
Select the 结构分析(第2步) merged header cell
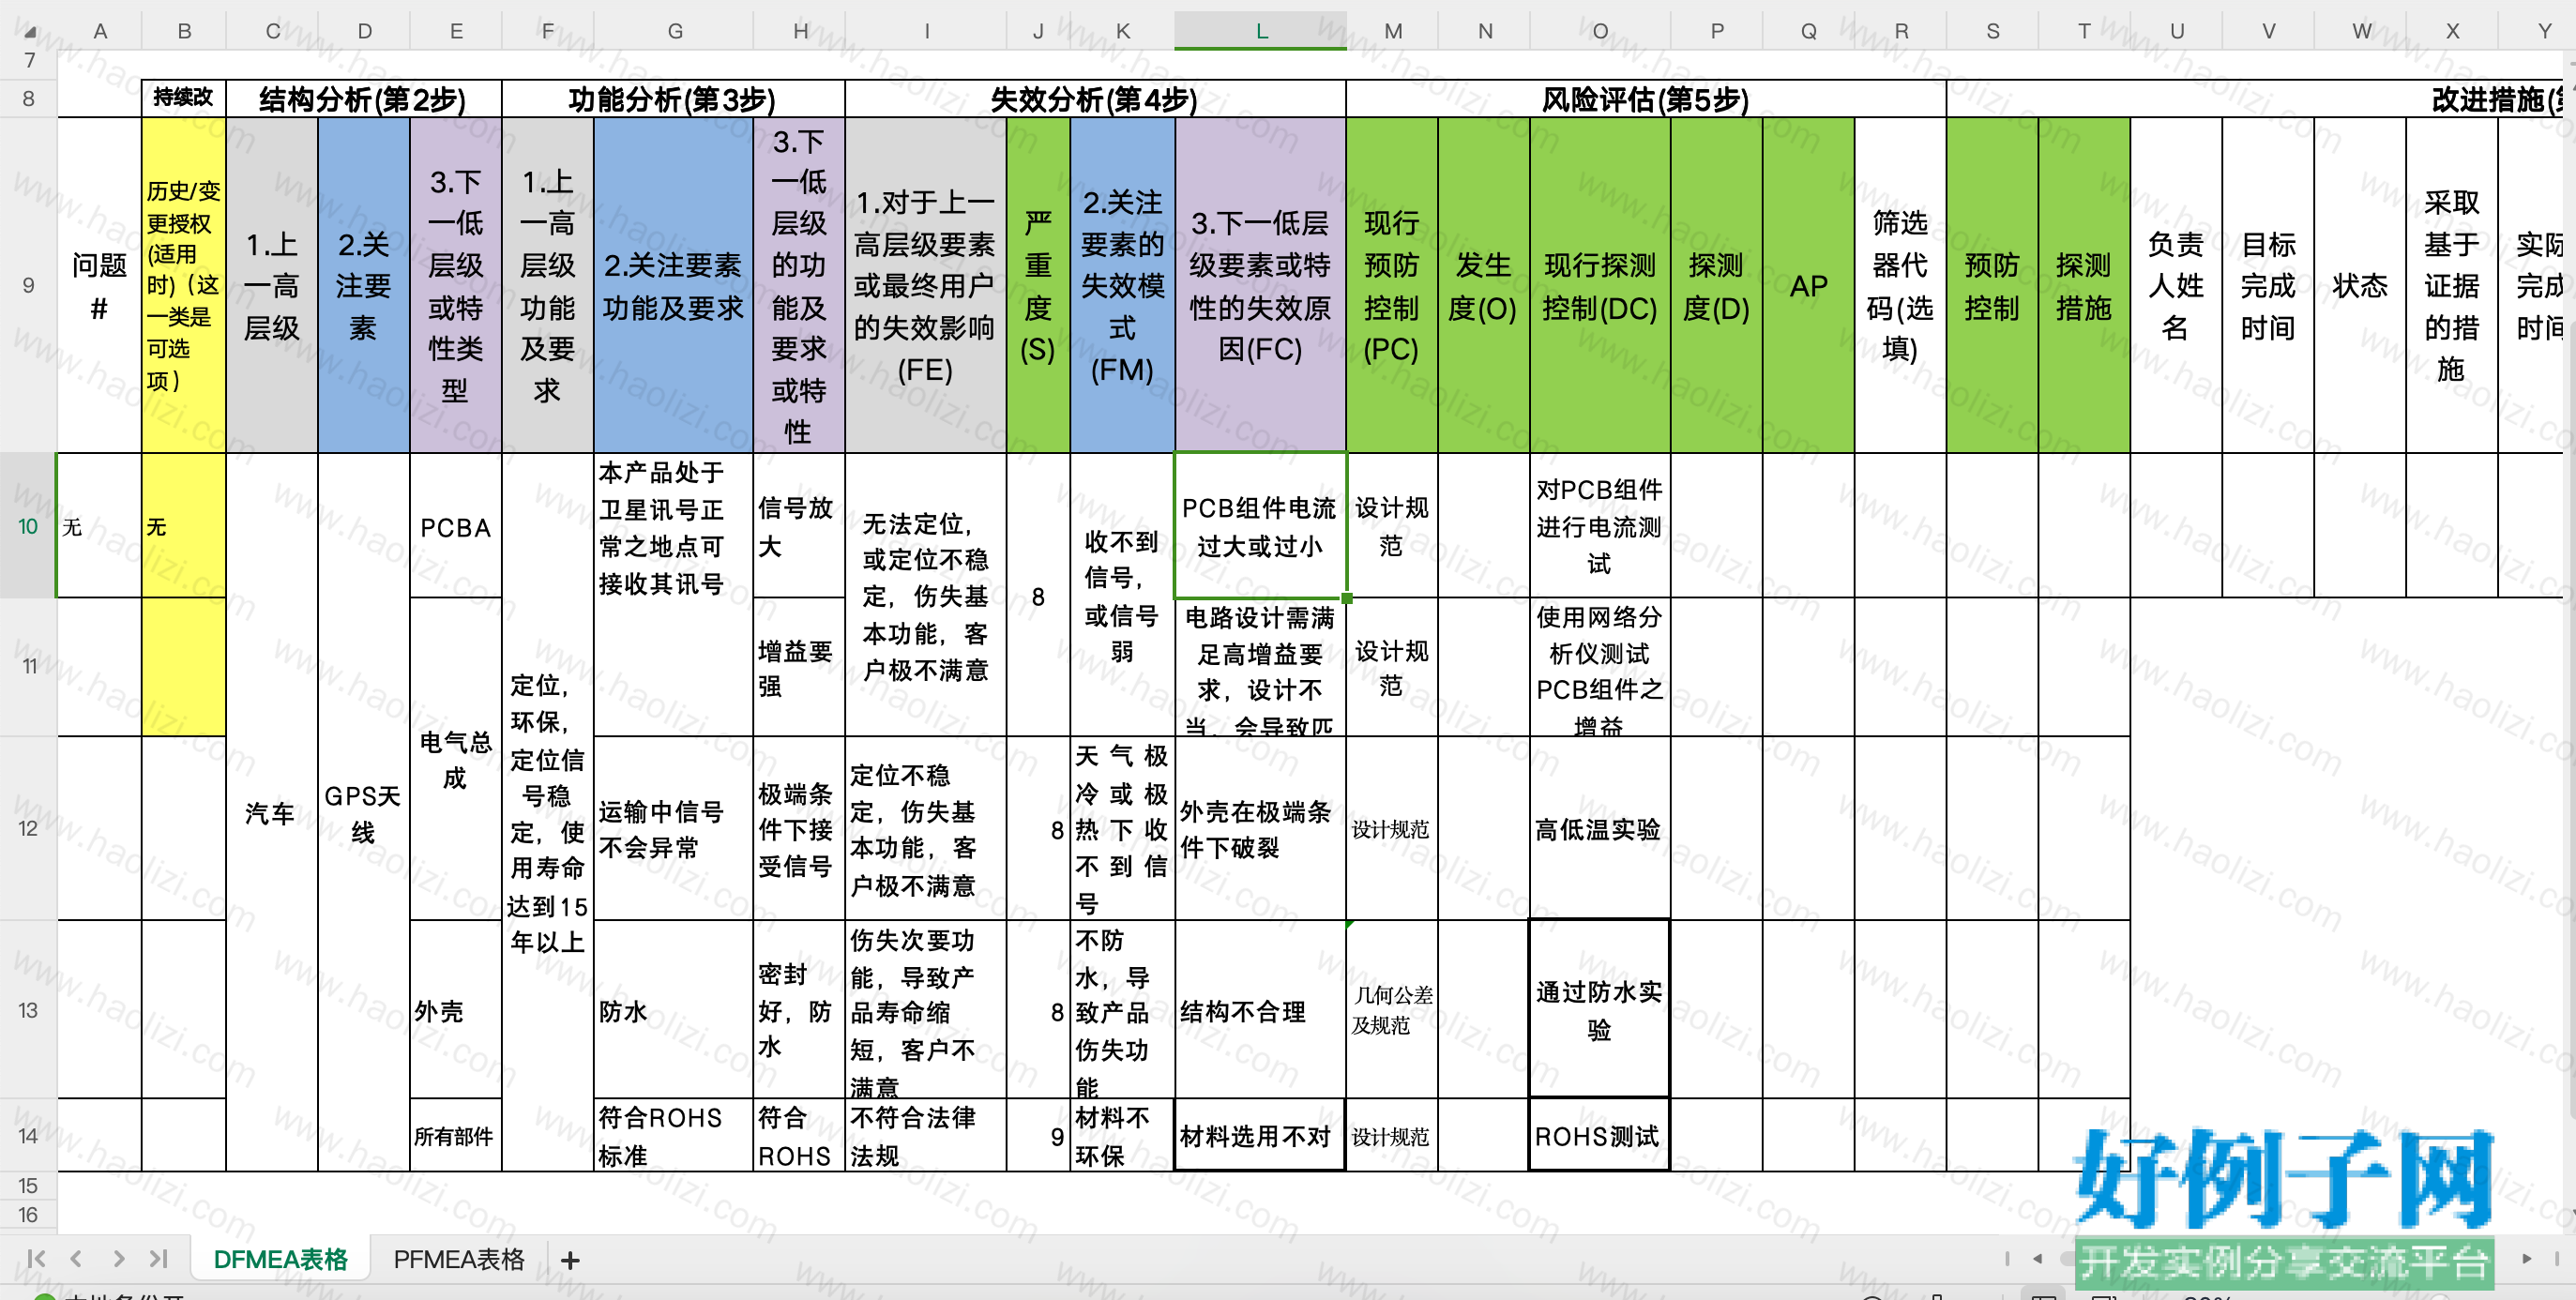point(363,99)
